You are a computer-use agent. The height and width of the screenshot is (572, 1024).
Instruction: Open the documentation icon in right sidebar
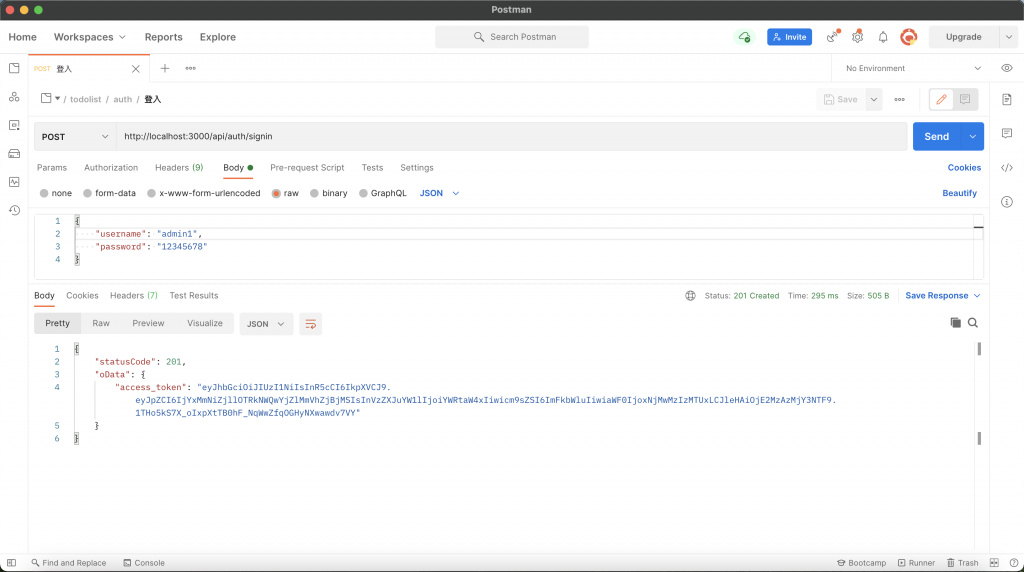[x=1006, y=99]
